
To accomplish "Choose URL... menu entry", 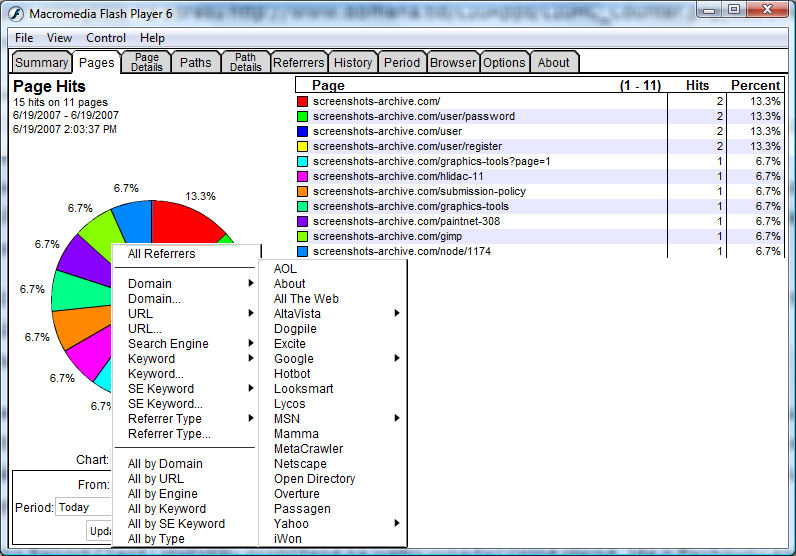I will pyautogui.click(x=145, y=329).
